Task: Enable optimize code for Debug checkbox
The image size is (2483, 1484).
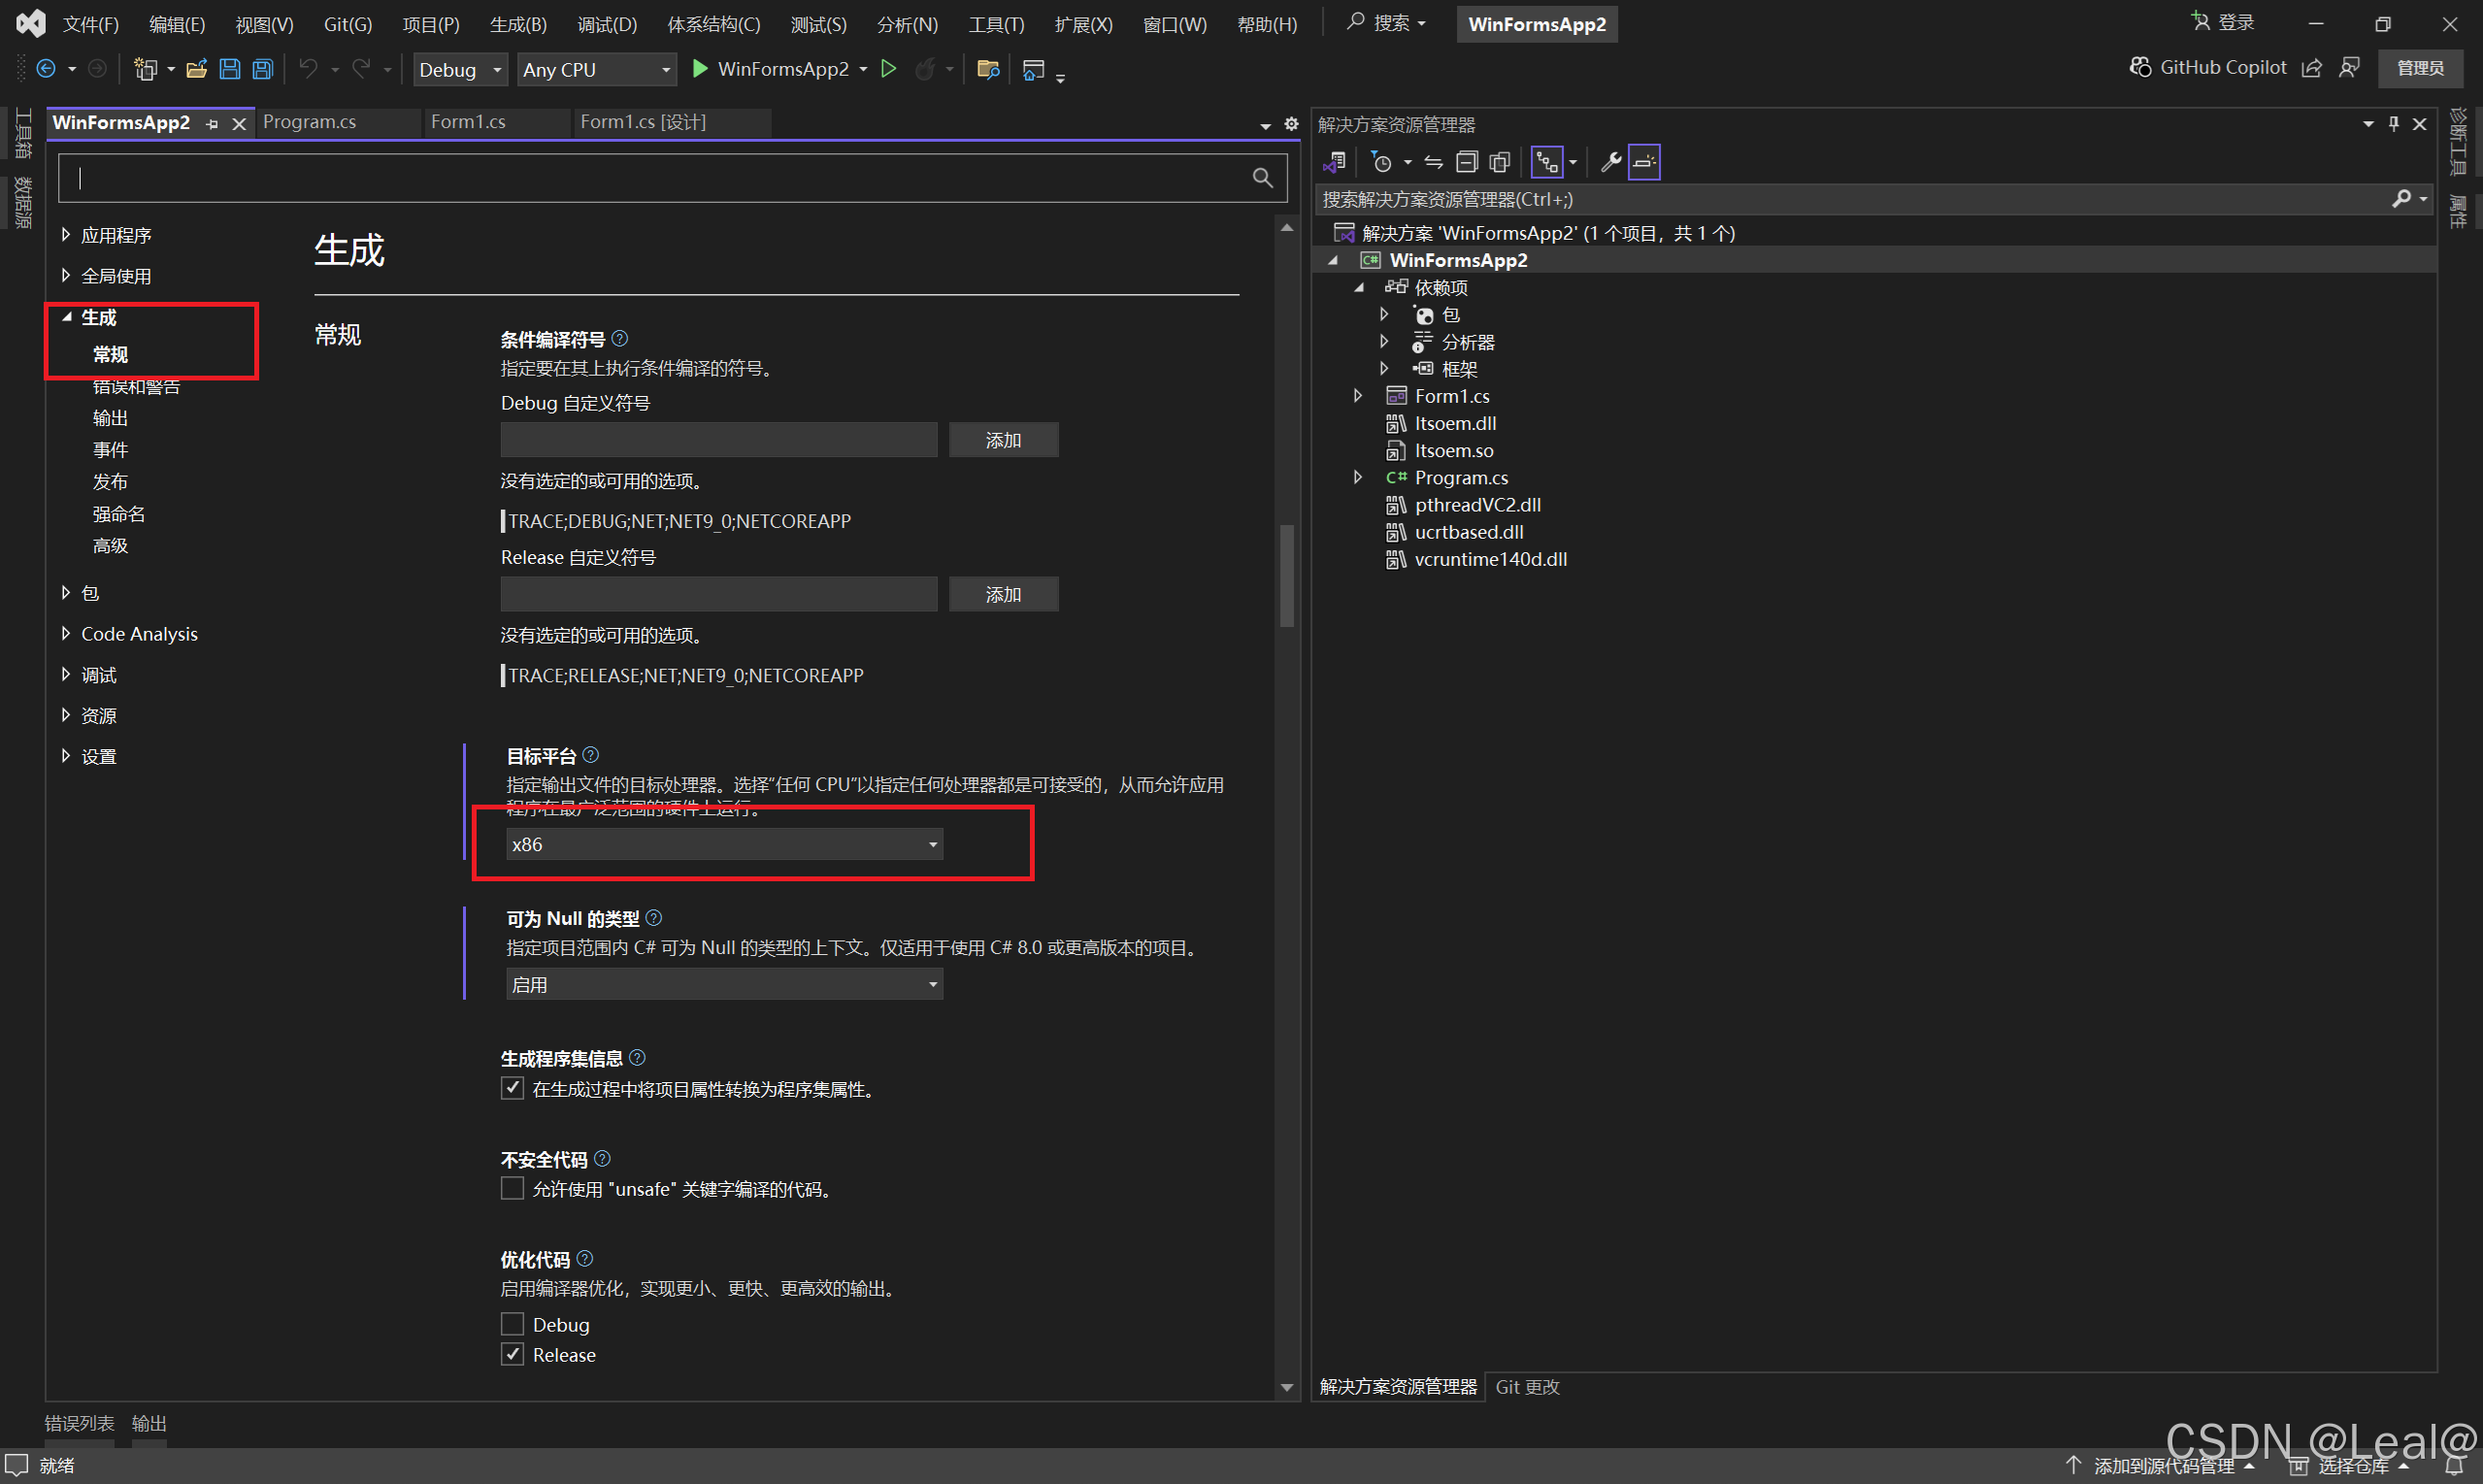Action: 512,1324
